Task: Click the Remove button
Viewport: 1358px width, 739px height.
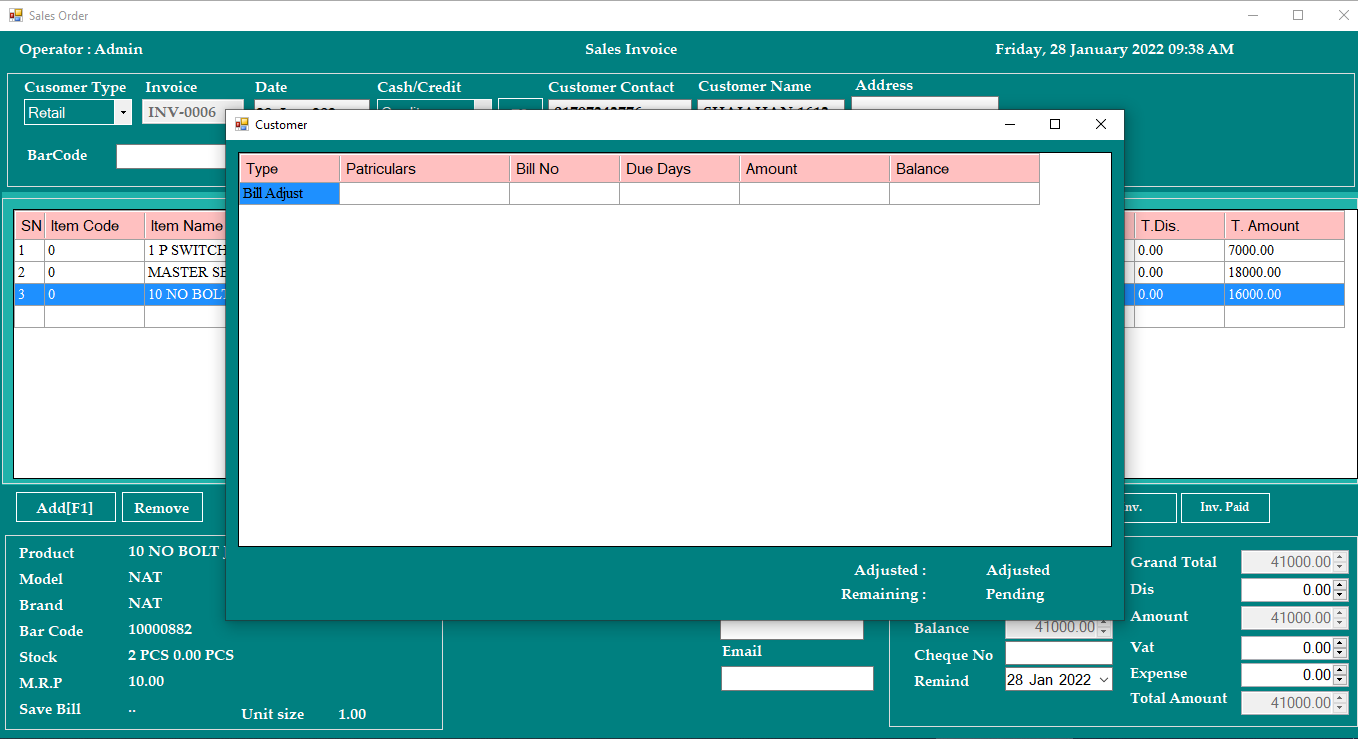Action: point(161,507)
